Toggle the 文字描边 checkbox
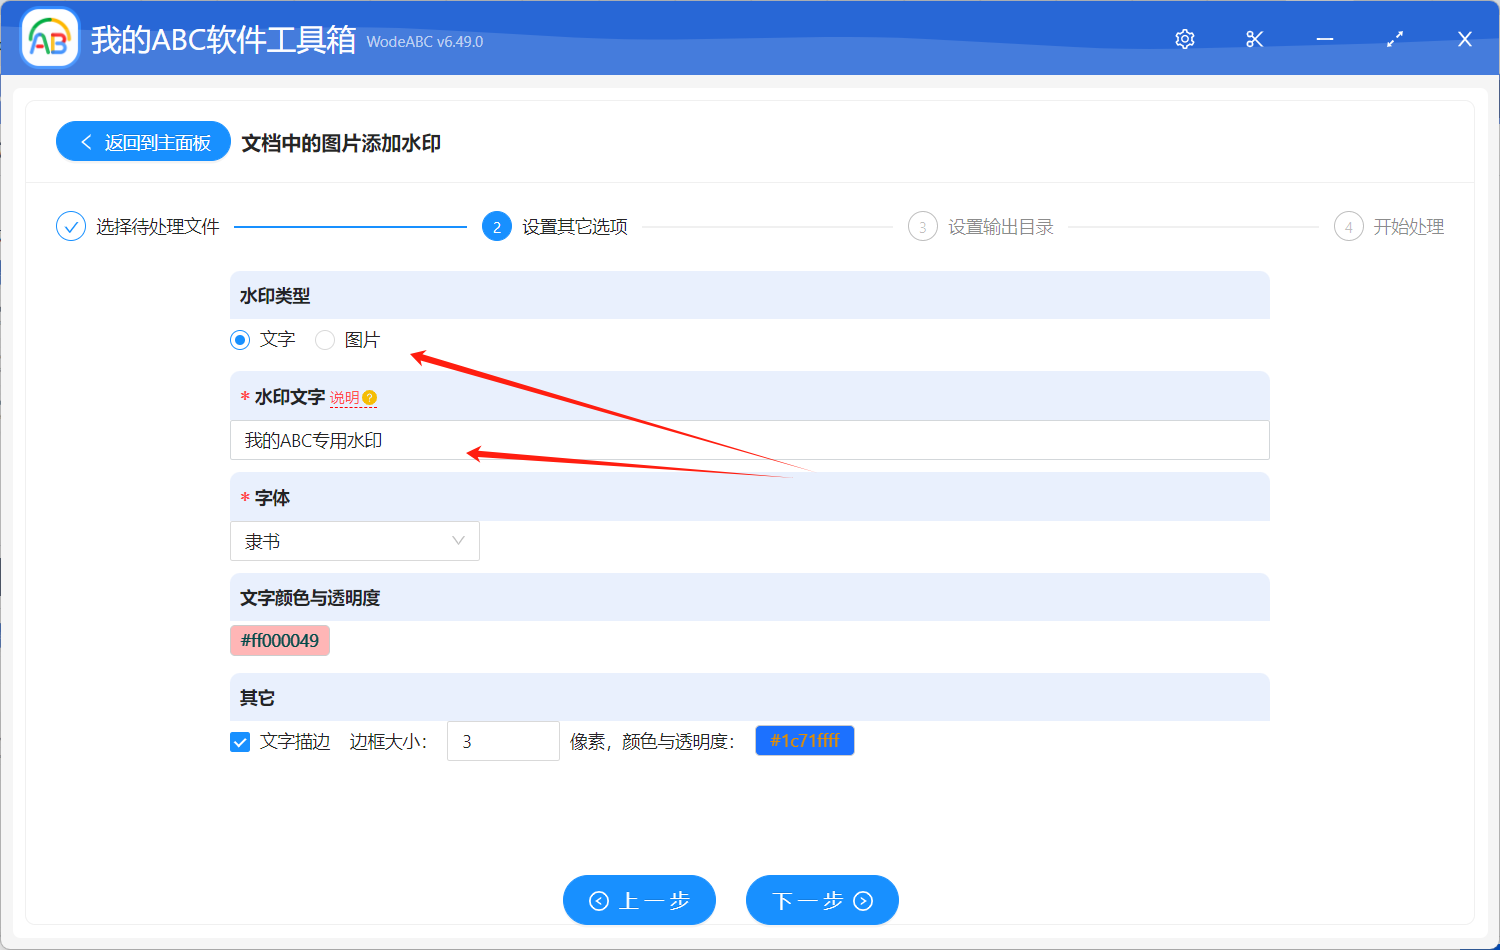 click(x=240, y=741)
